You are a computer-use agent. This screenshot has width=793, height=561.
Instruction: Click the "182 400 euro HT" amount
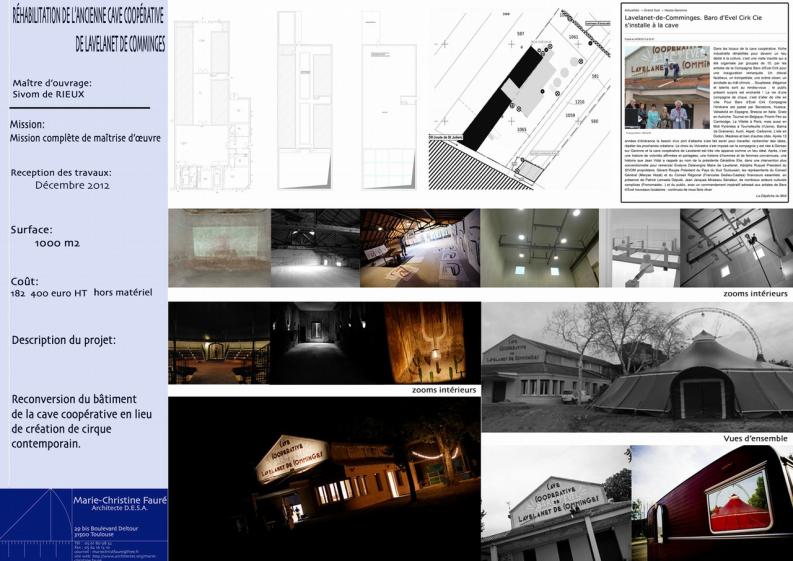[x=49, y=293]
